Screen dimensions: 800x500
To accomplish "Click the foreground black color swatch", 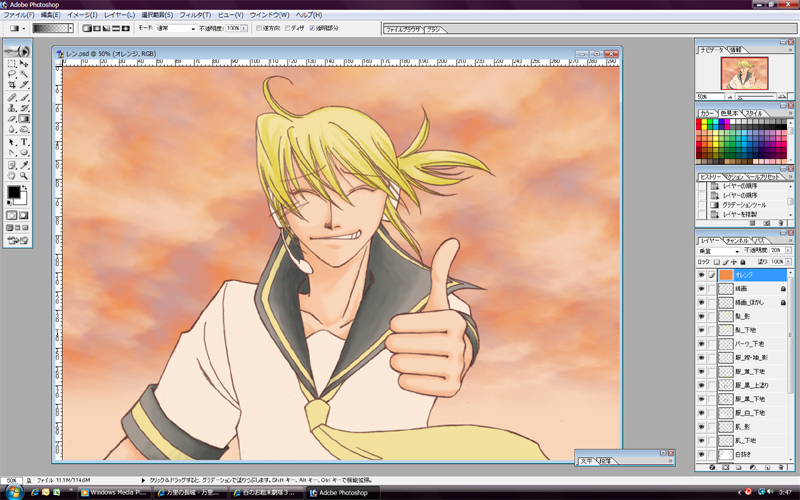I will tap(13, 189).
